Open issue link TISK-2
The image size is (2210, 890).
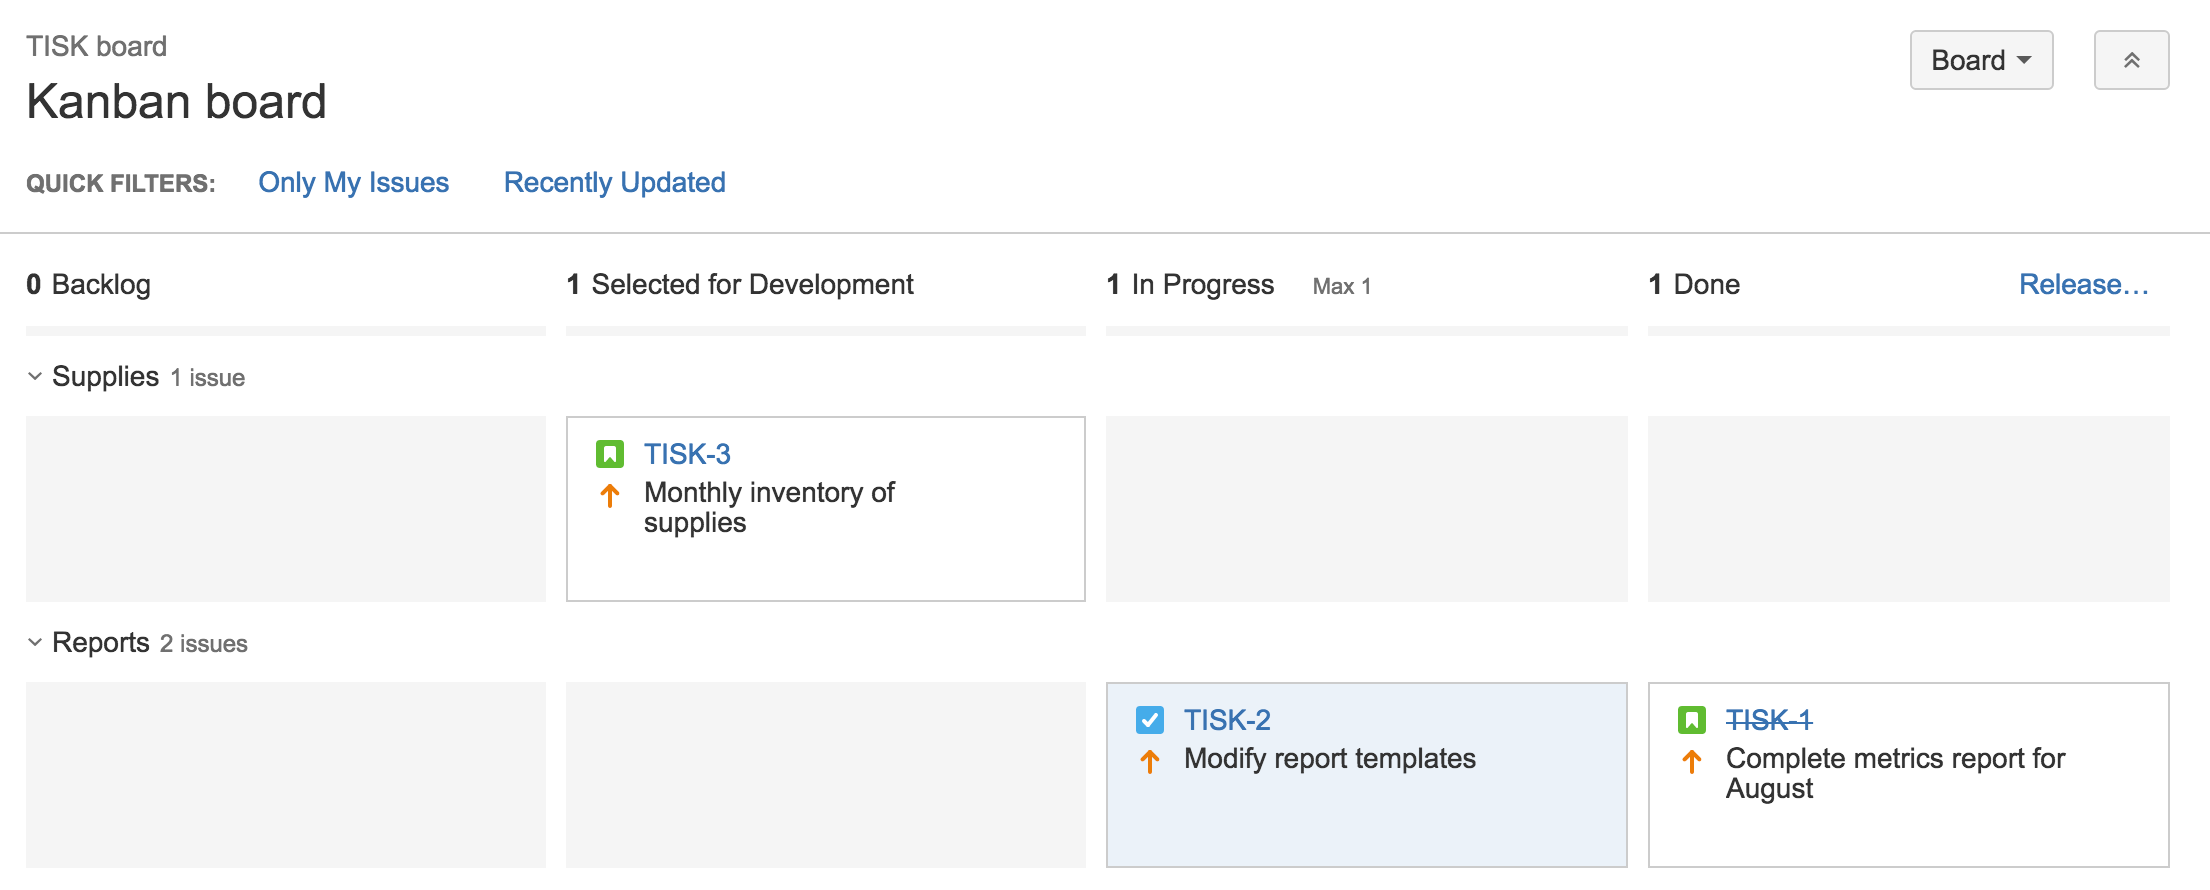1227,719
